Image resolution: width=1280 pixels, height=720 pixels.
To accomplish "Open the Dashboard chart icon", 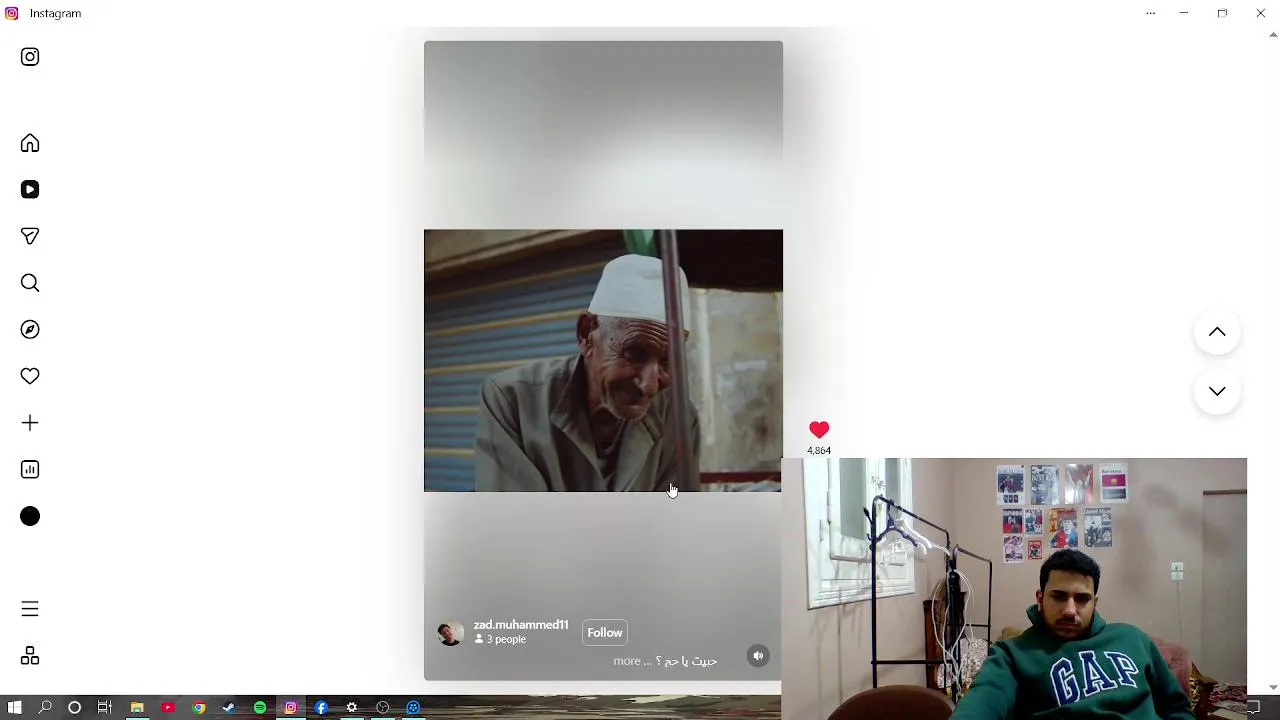I will click(30, 469).
